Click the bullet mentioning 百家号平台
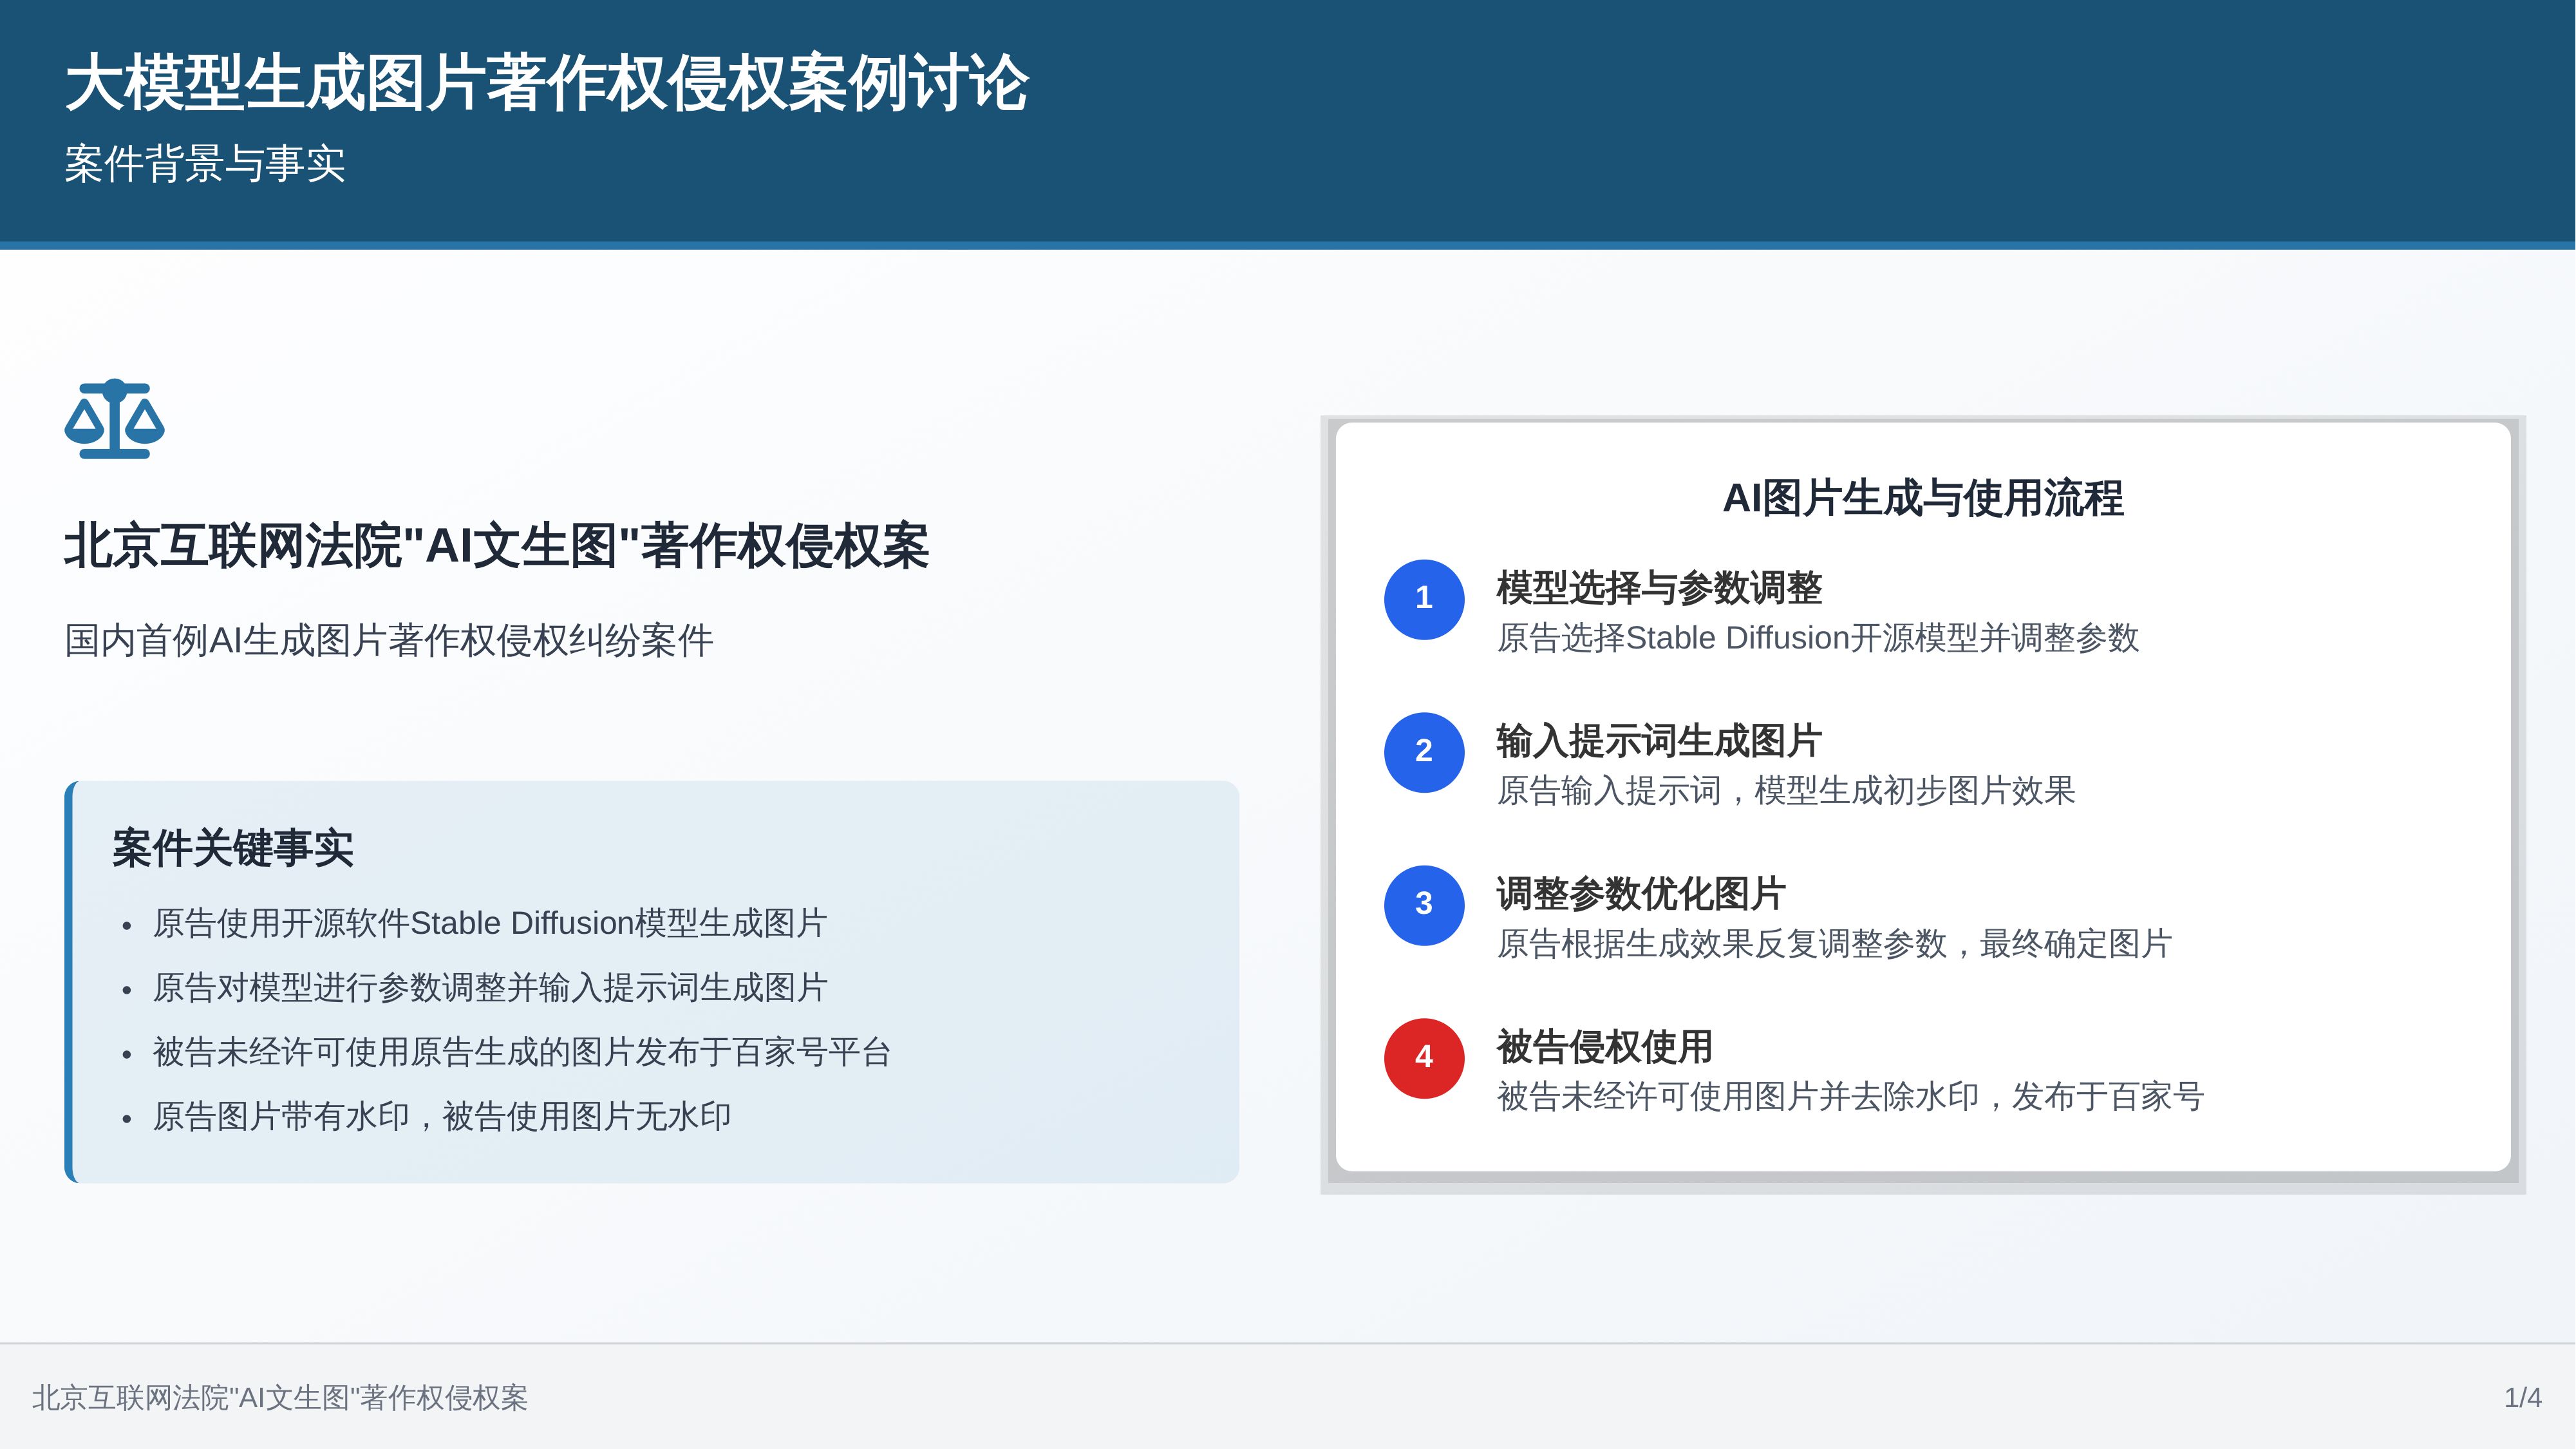2576x1449 pixels. (x=521, y=1052)
